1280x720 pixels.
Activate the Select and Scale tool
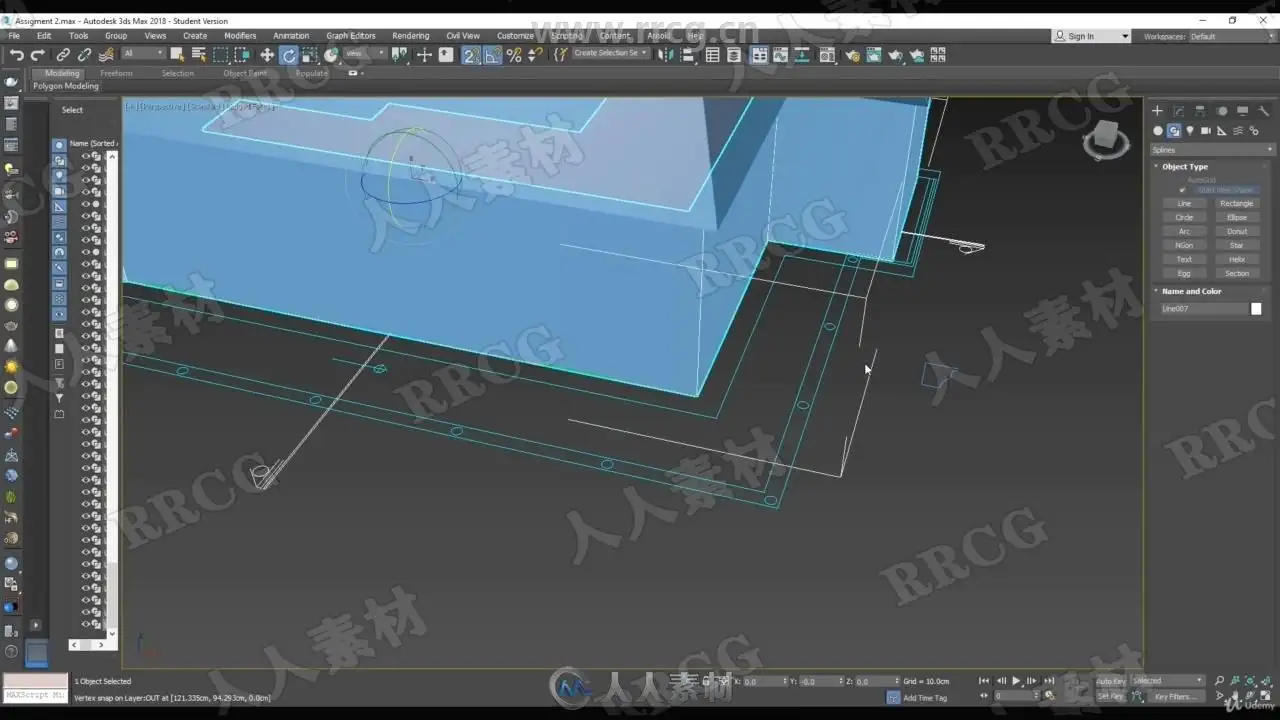coord(310,55)
